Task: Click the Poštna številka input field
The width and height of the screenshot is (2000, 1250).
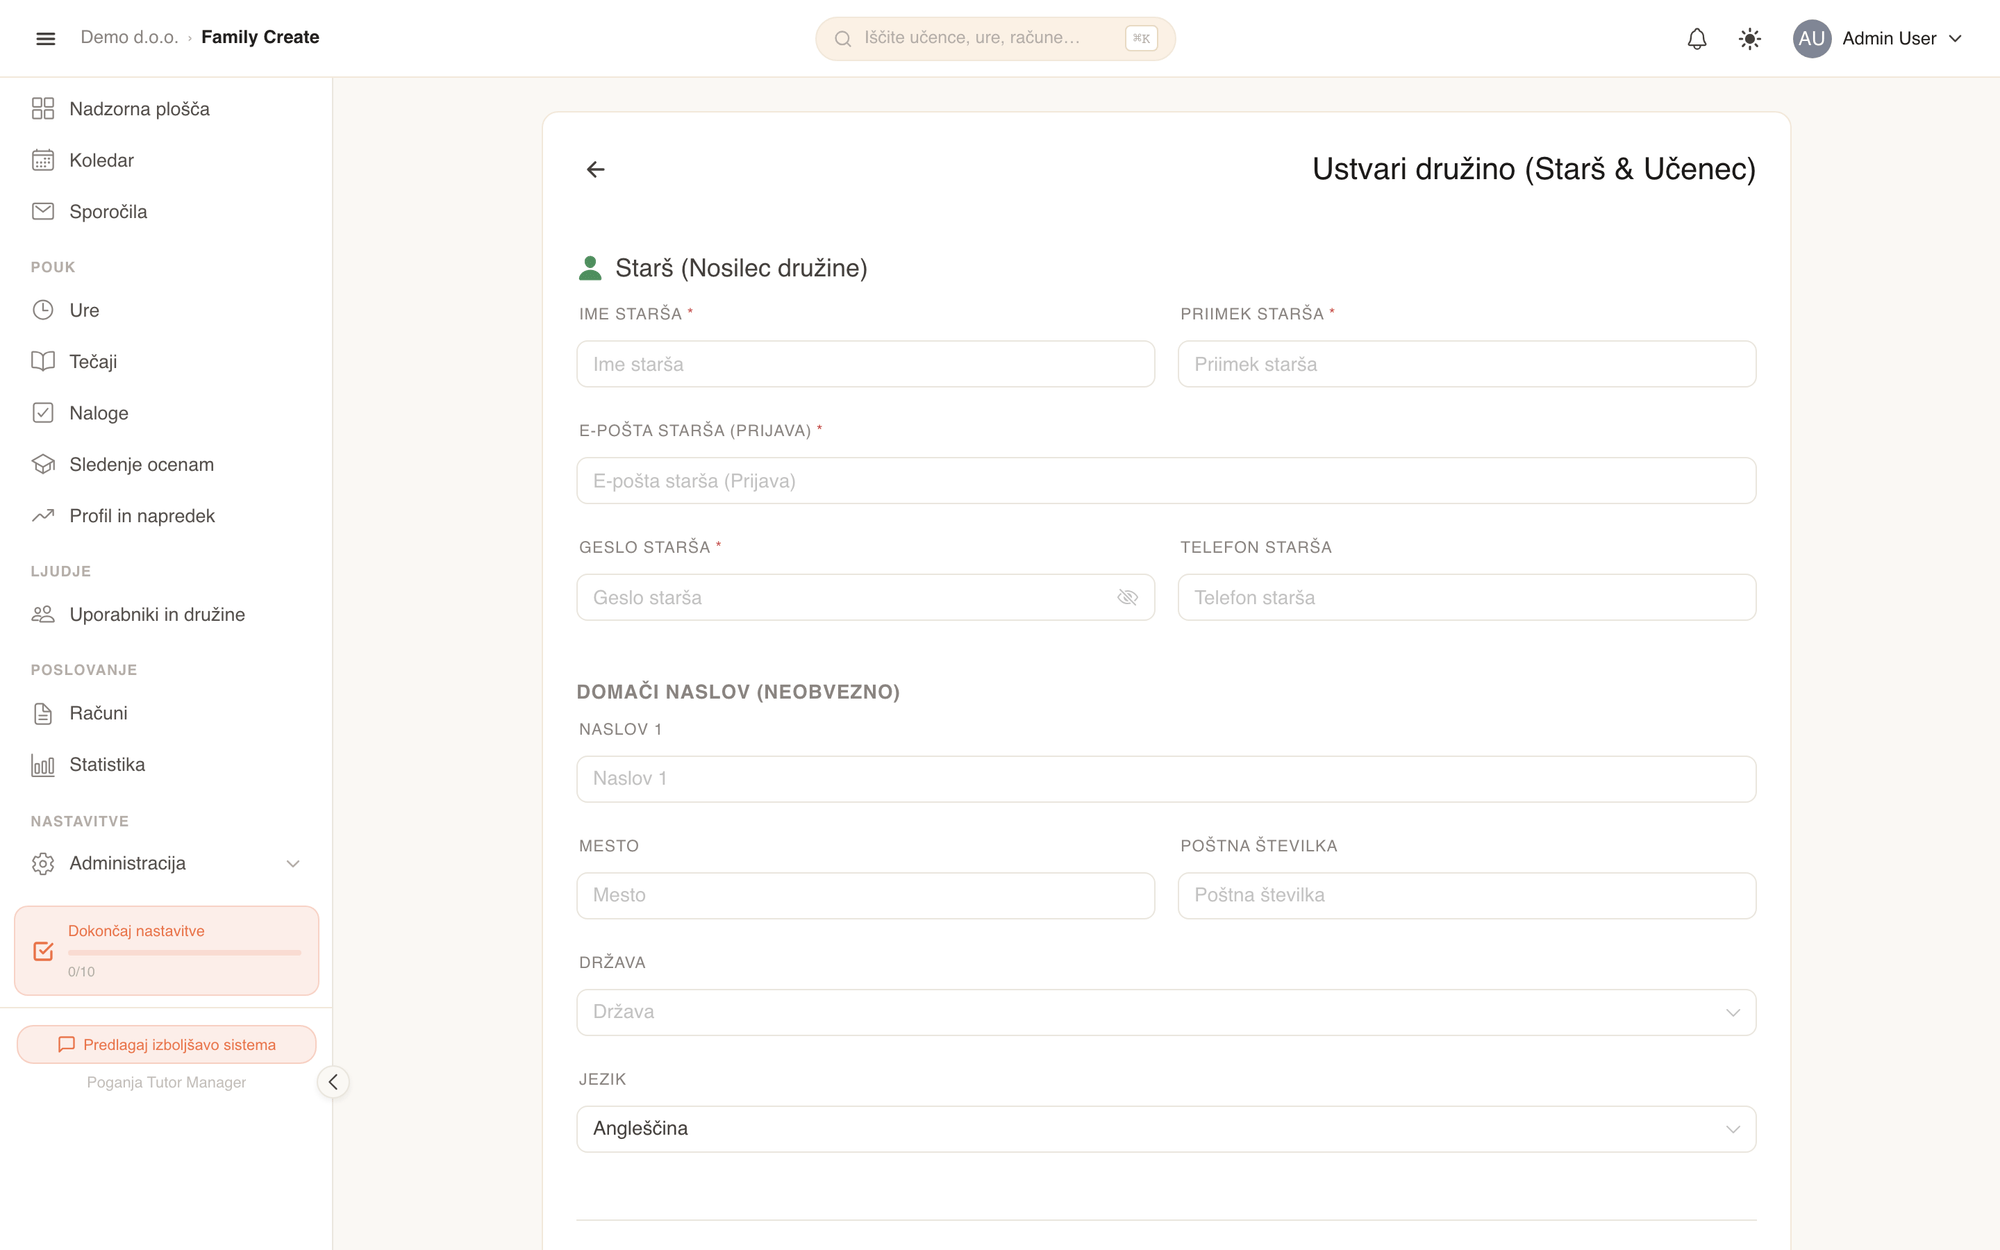Action: [x=1467, y=896]
